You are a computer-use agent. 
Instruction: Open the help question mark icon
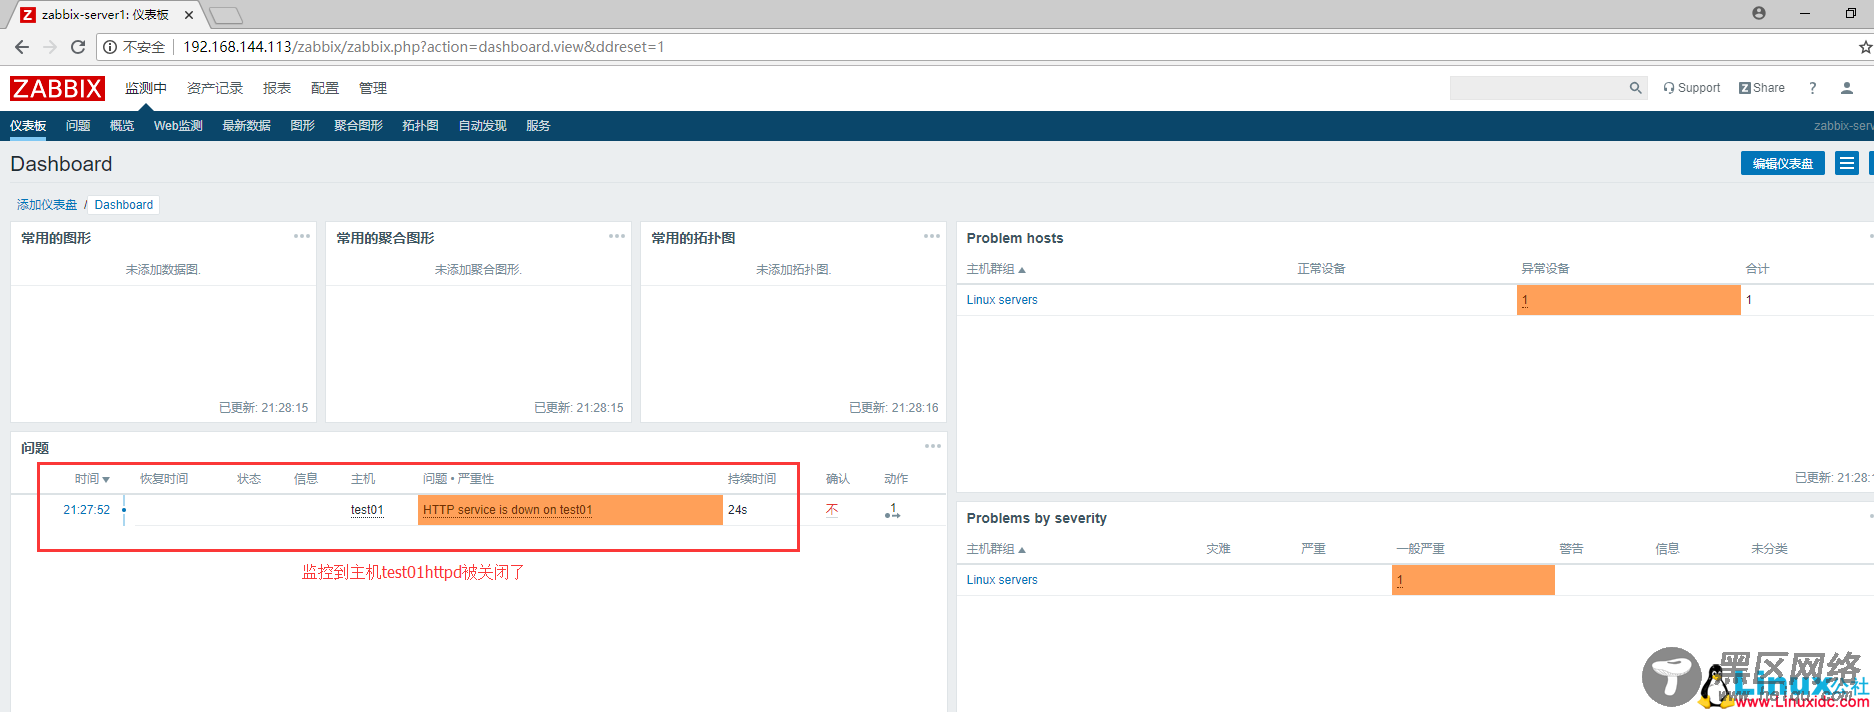tap(1812, 88)
